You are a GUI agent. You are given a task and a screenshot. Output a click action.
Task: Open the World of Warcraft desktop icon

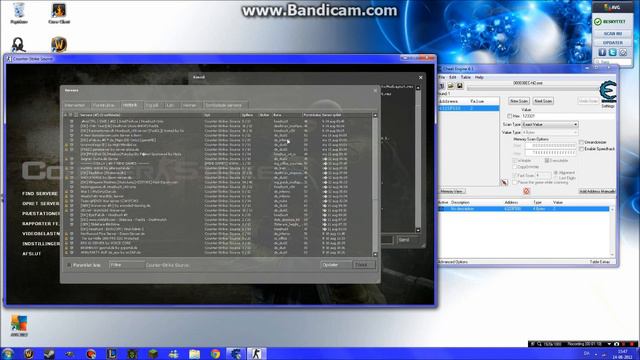pos(59,45)
